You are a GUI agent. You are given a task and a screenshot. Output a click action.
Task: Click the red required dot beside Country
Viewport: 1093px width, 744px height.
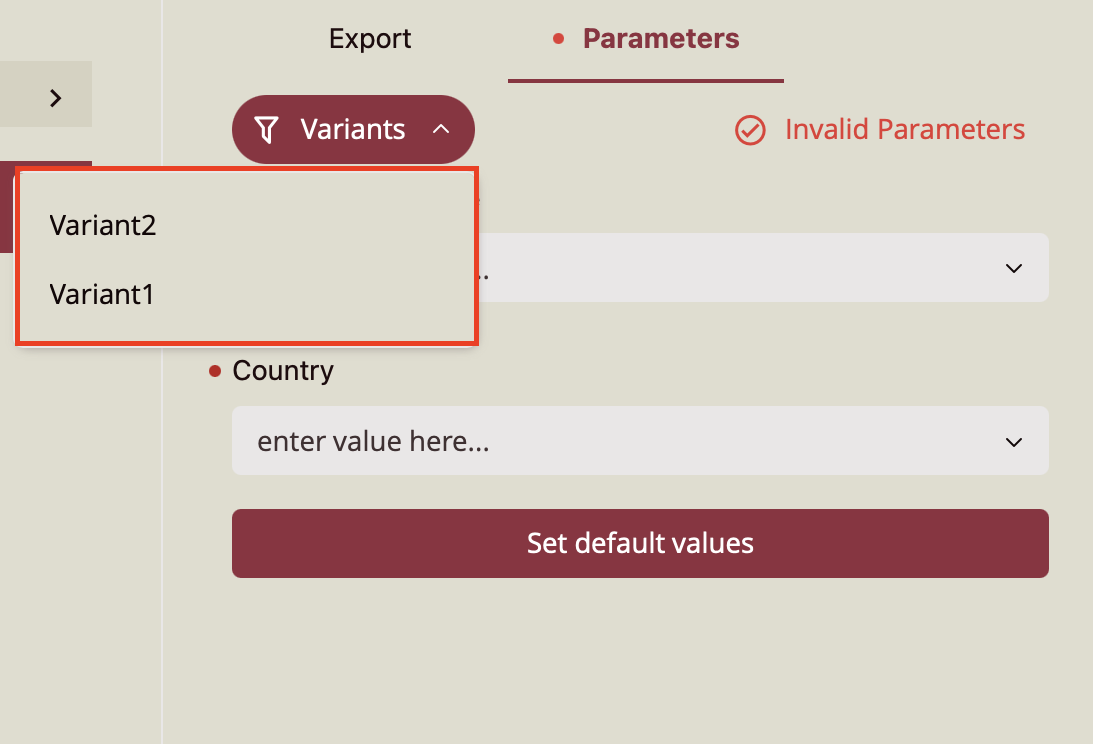tap(215, 372)
